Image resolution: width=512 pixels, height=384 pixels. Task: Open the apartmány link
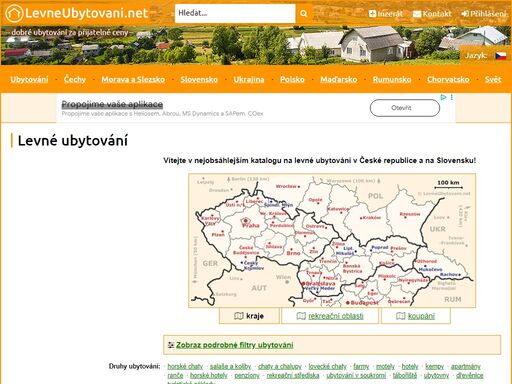click(x=466, y=366)
